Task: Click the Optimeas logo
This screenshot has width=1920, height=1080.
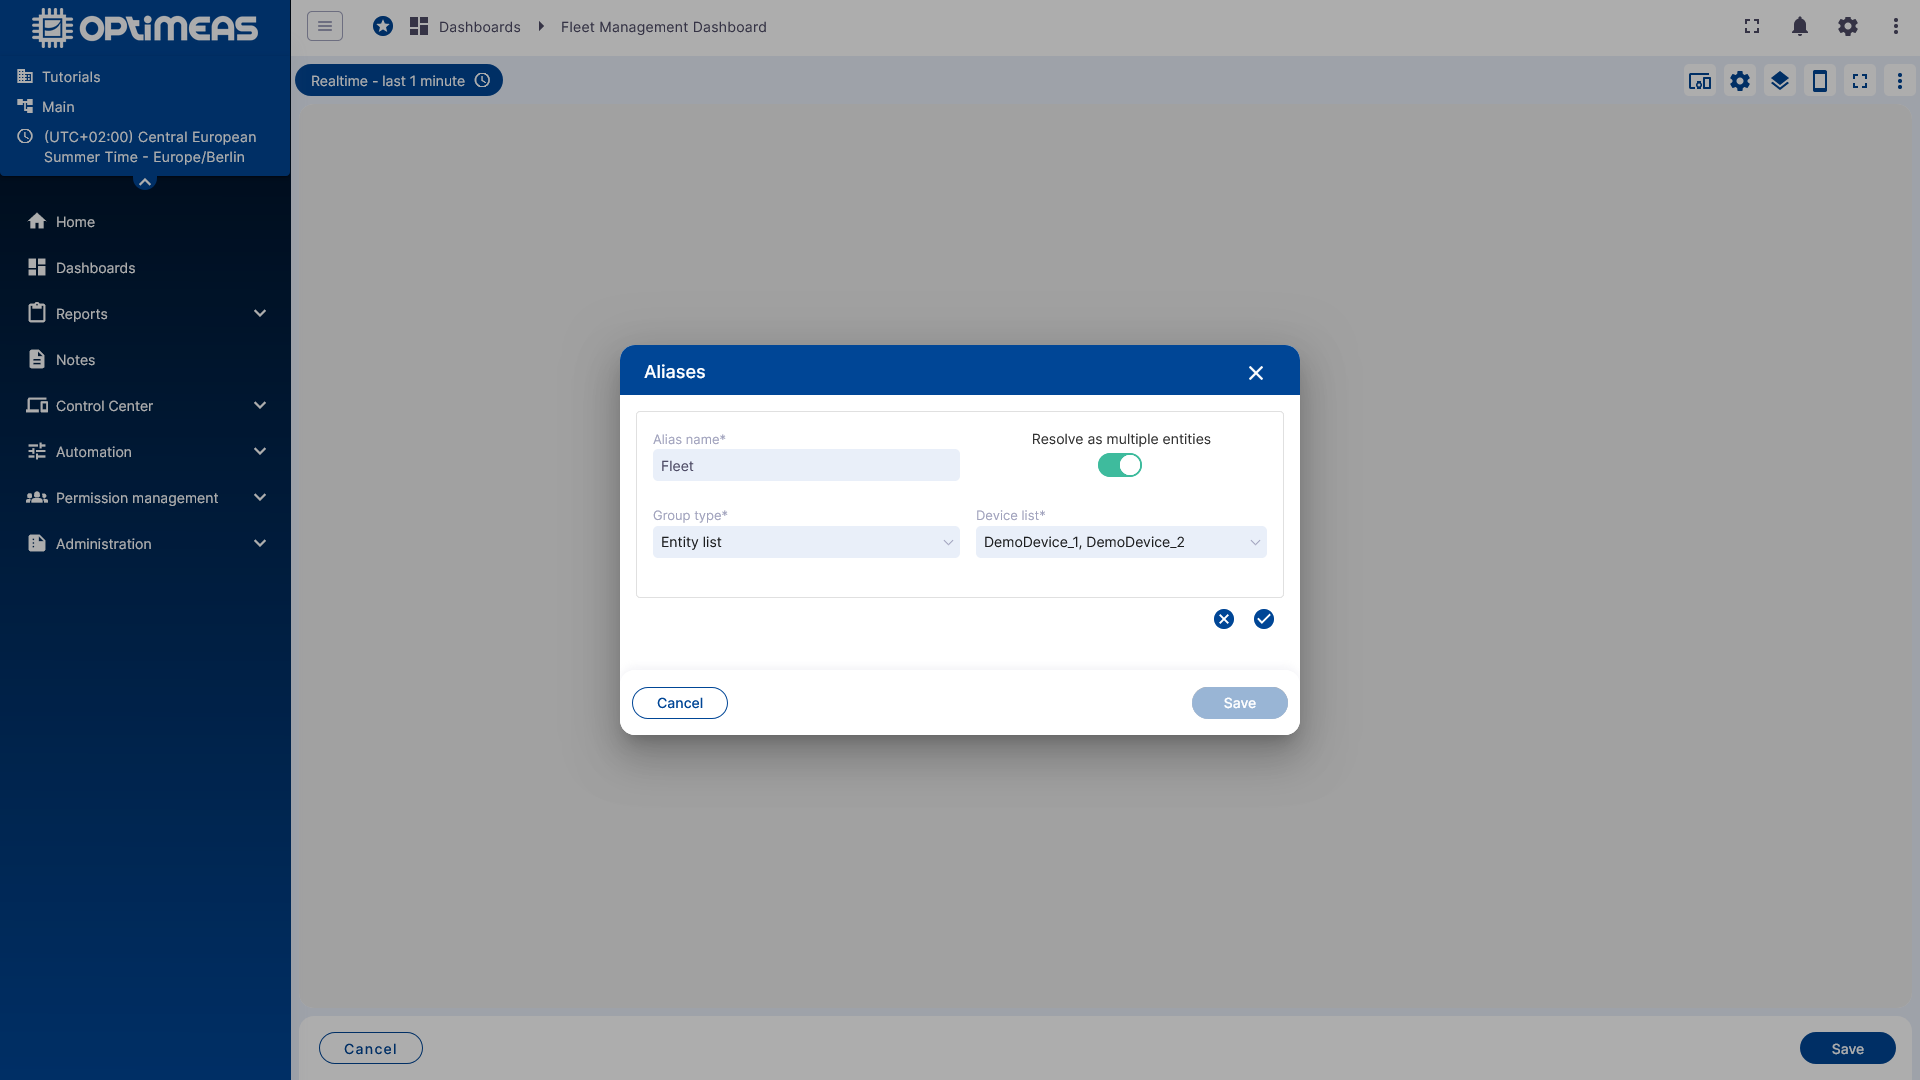Action: [x=145, y=28]
